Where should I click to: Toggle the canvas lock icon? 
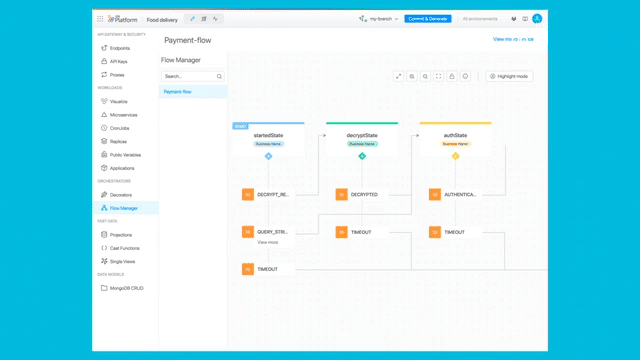[x=452, y=76]
